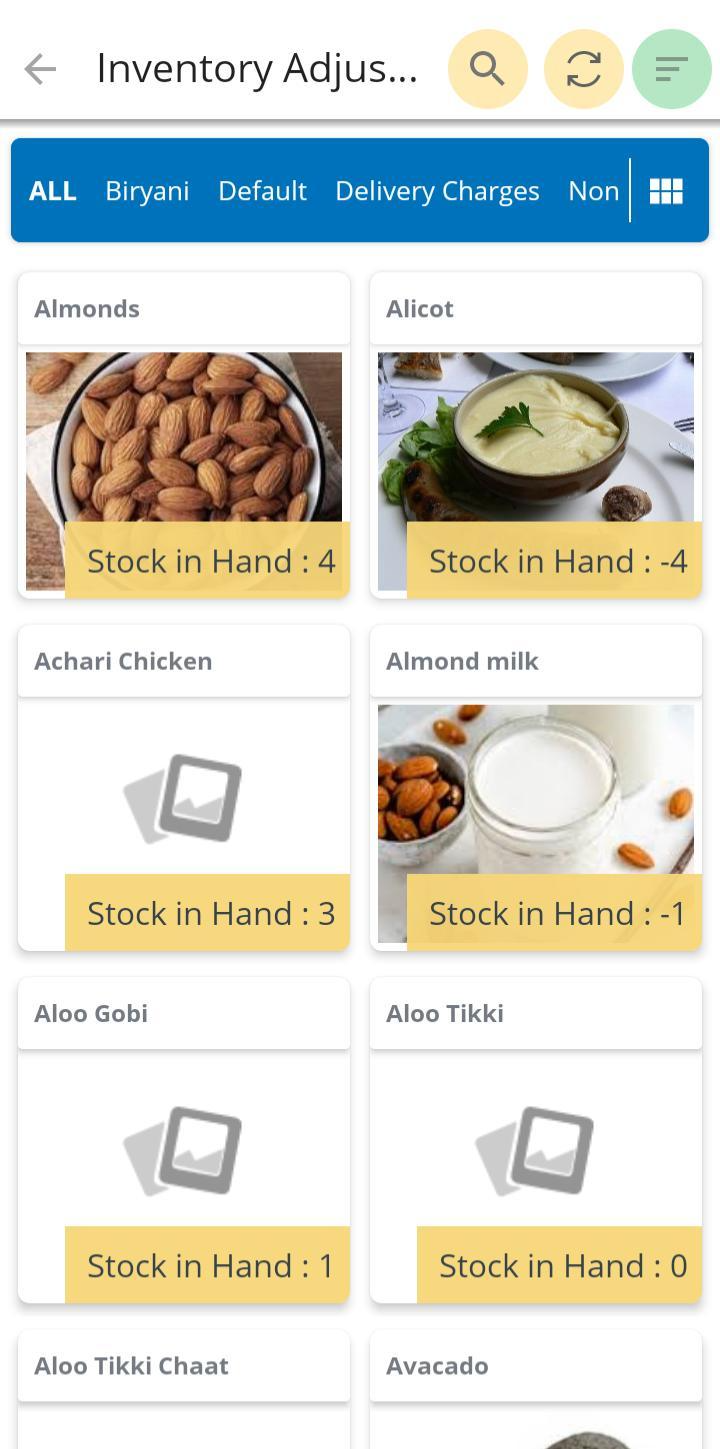Viewport: 720px width, 1449px height.
Task: Open the Delivery Charges category tab
Action: click(x=437, y=191)
